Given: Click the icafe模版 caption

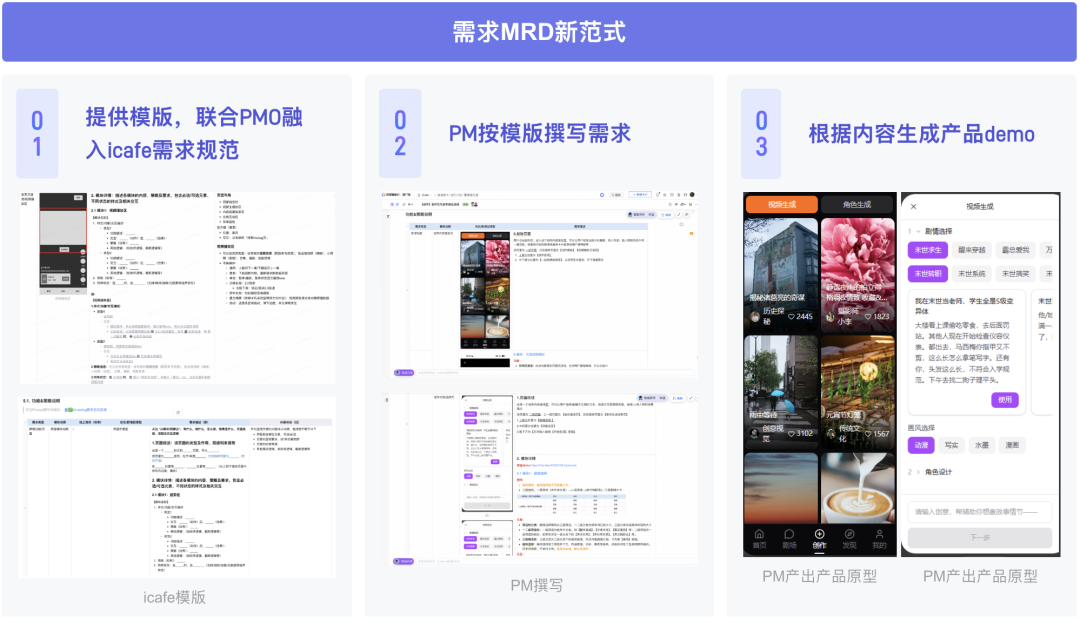Looking at the screenshot, I should (x=174, y=597).
